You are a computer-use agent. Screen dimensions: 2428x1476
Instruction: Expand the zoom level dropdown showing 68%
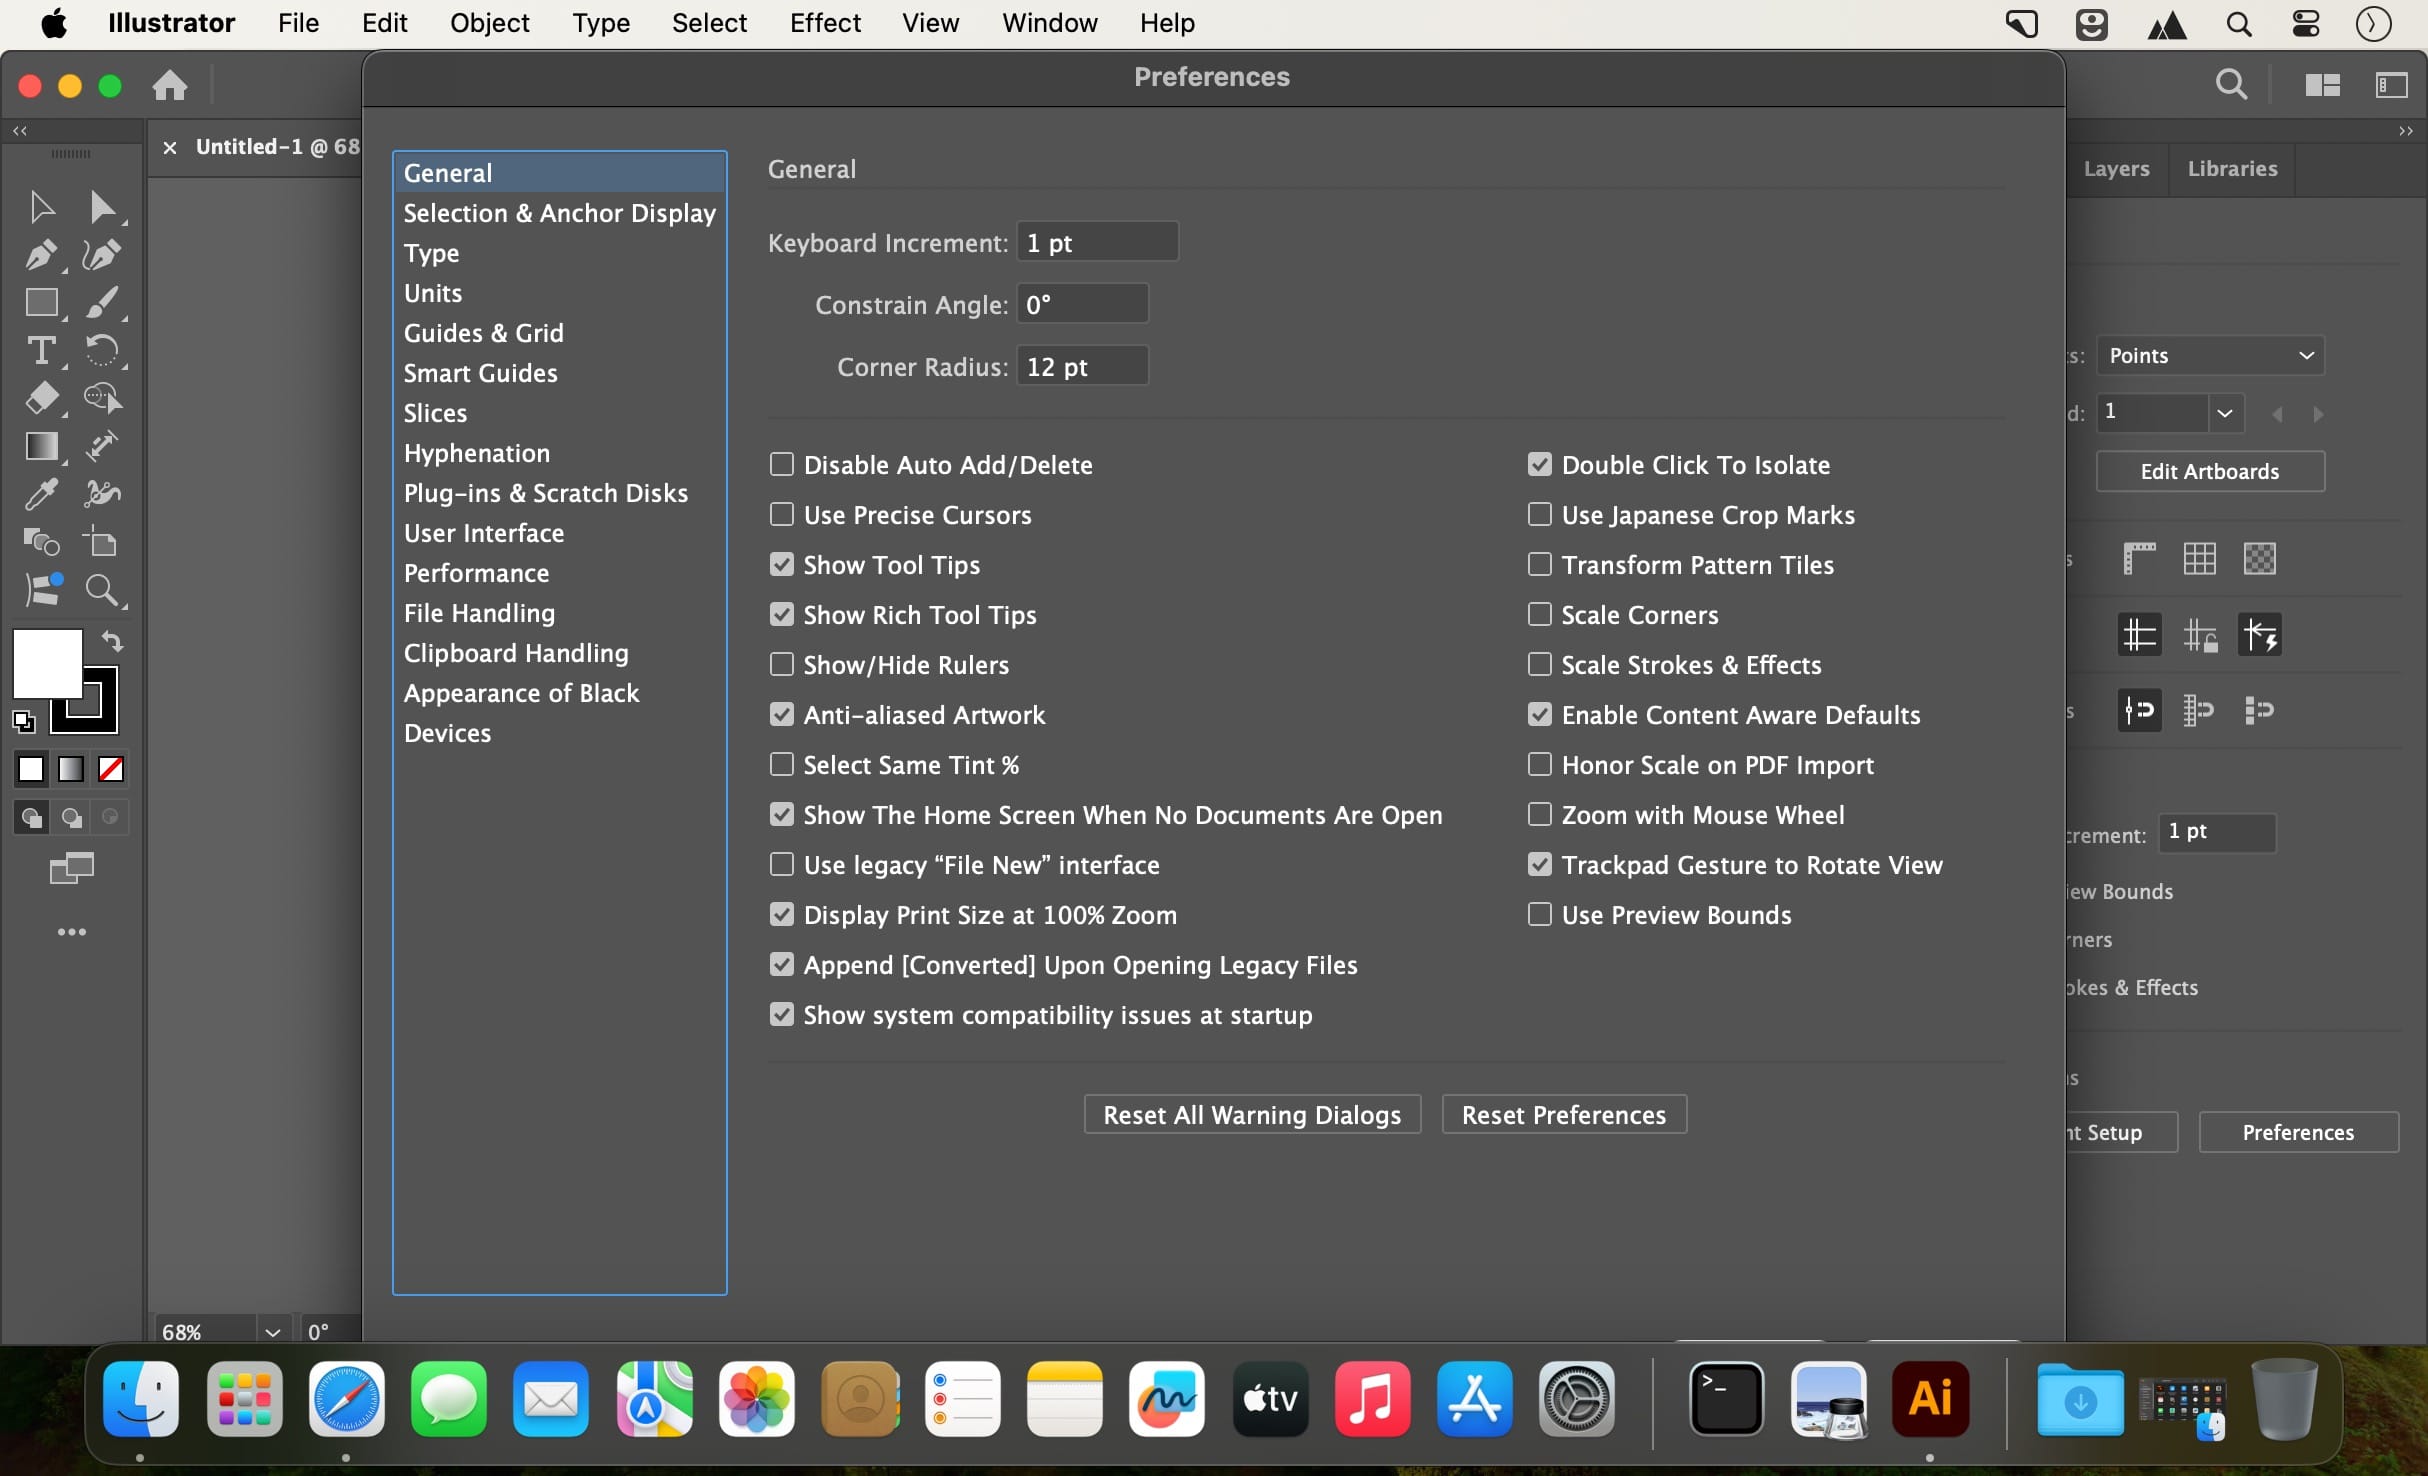pos(272,1331)
